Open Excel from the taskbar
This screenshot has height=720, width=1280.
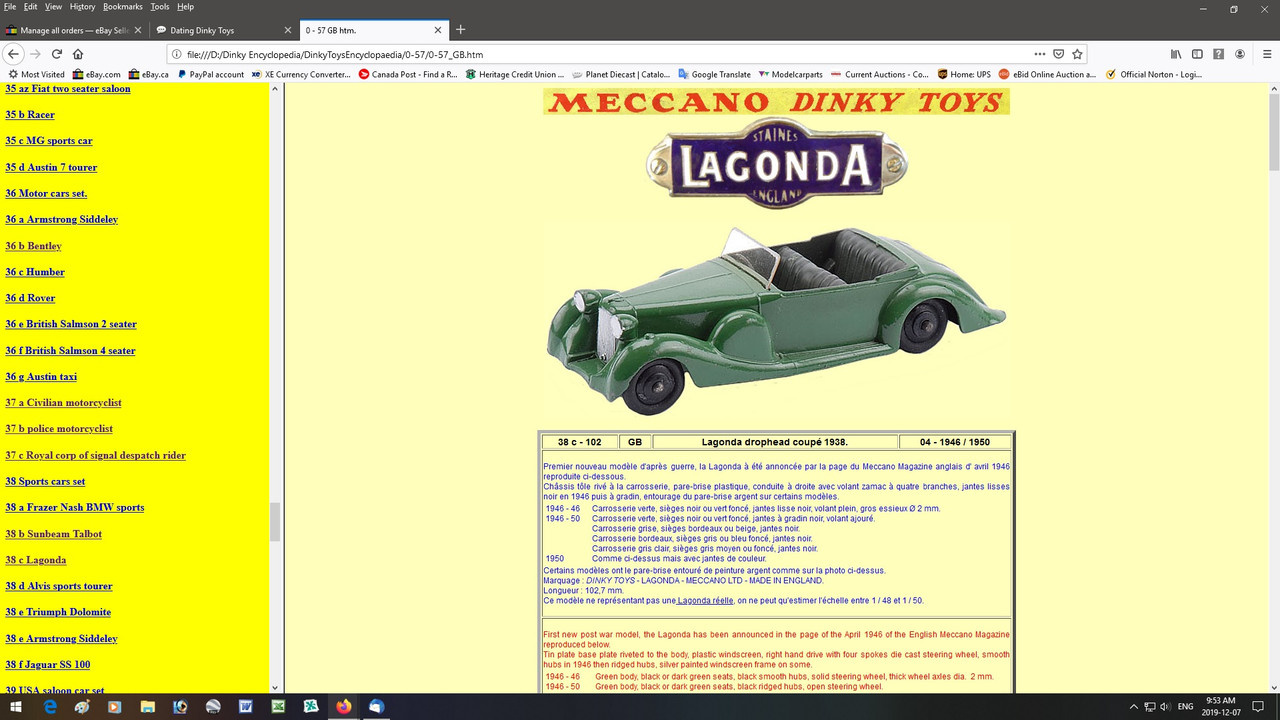tap(278, 707)
